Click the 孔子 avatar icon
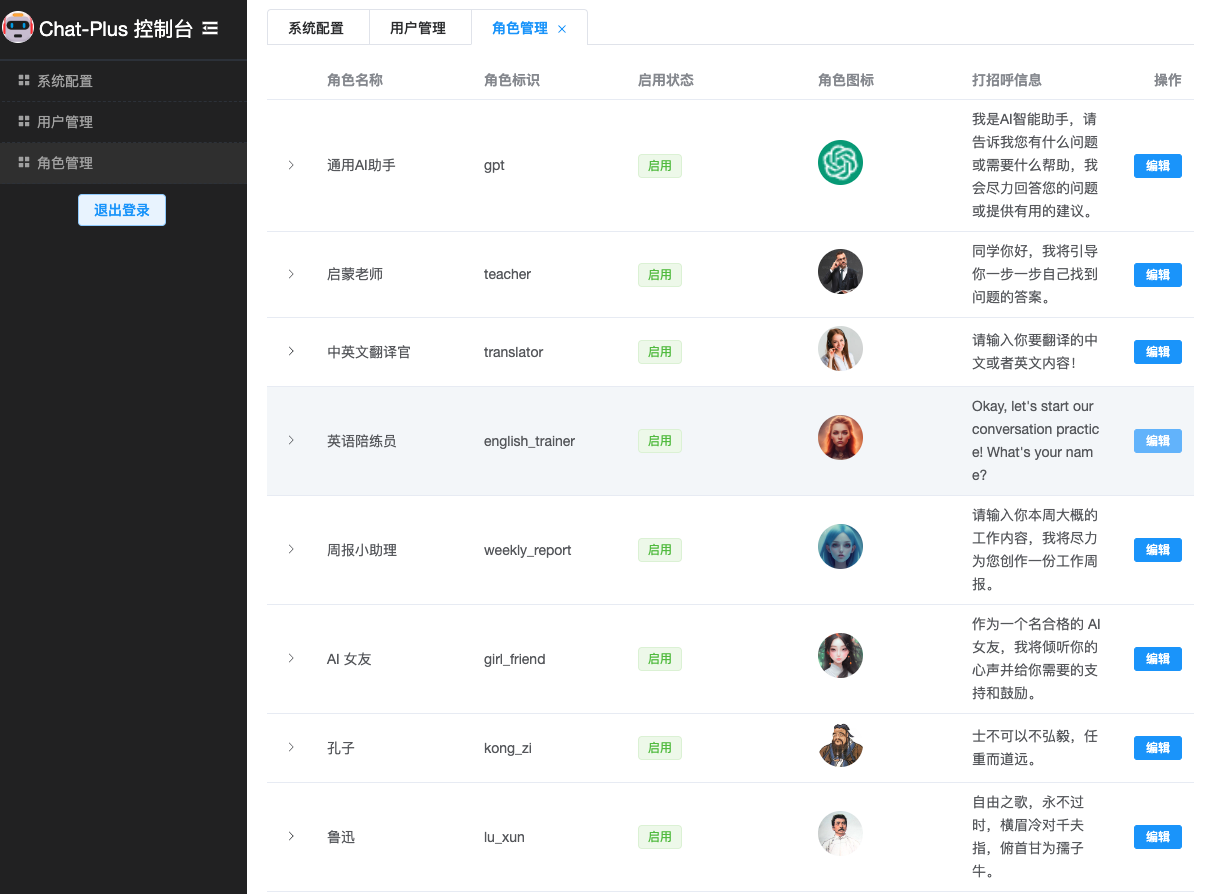 pyautogui.click(x=840, y=745)
